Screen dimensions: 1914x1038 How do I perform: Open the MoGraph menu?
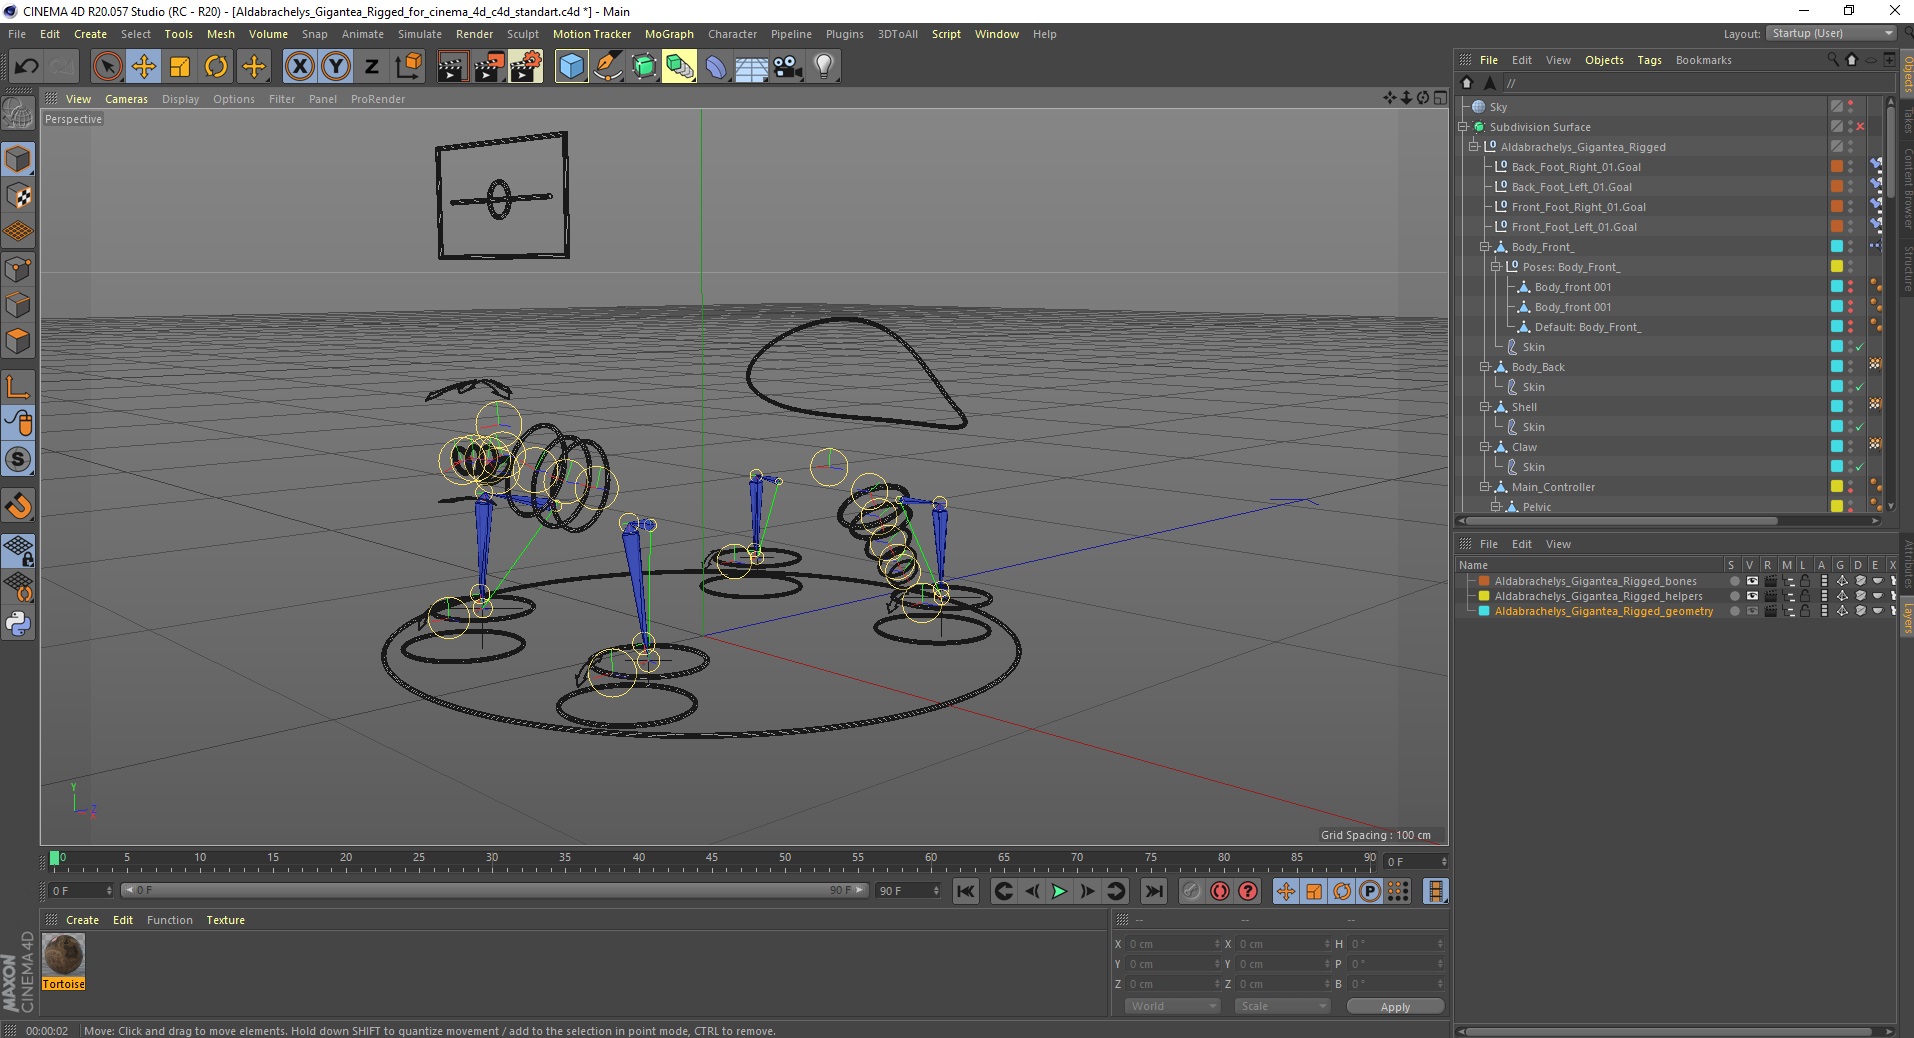pos(669,34)
